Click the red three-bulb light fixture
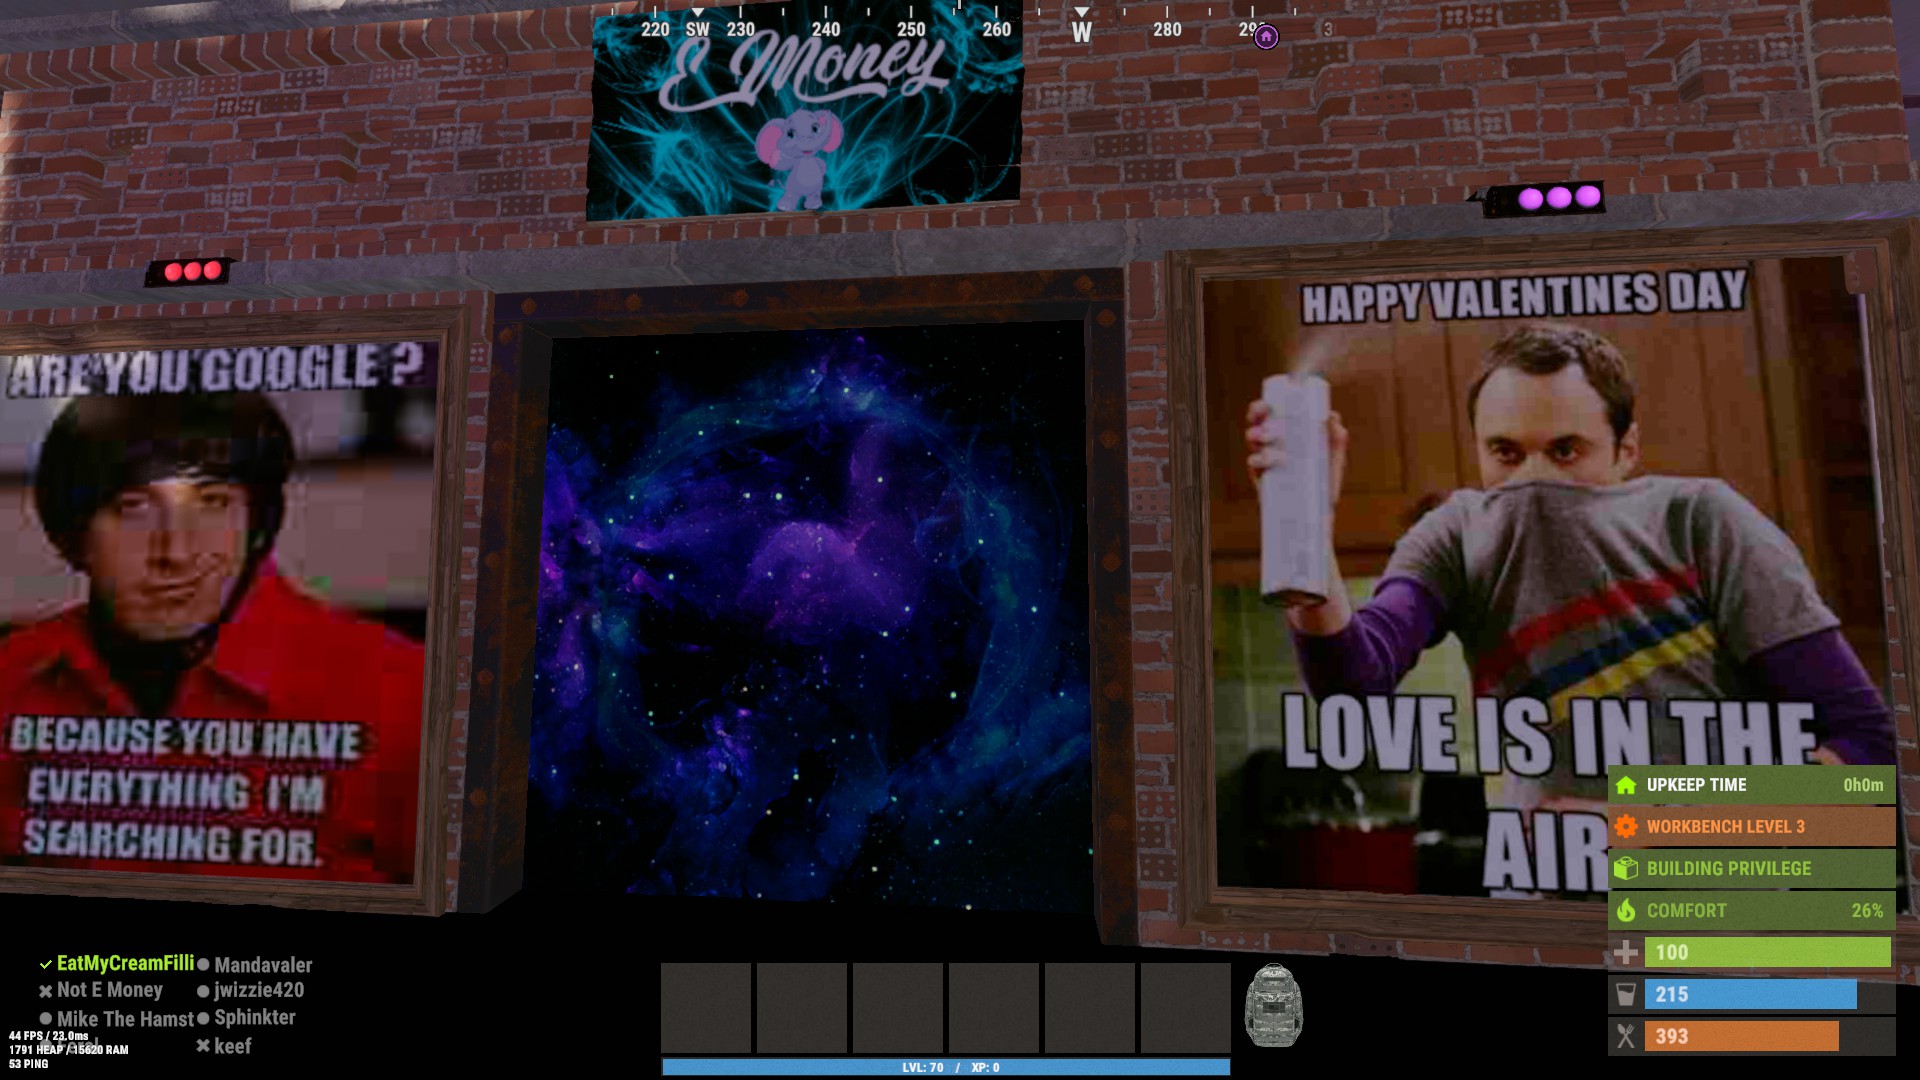Image resolution: width=1920 pixels, height=1080 pixels. (188, 271)
